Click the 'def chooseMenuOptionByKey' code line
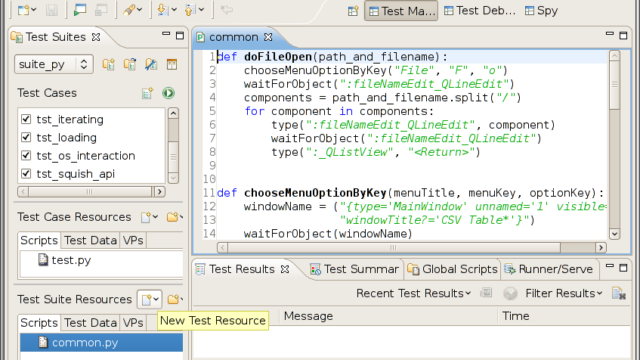The image size is (640, 360). [410, 193]
